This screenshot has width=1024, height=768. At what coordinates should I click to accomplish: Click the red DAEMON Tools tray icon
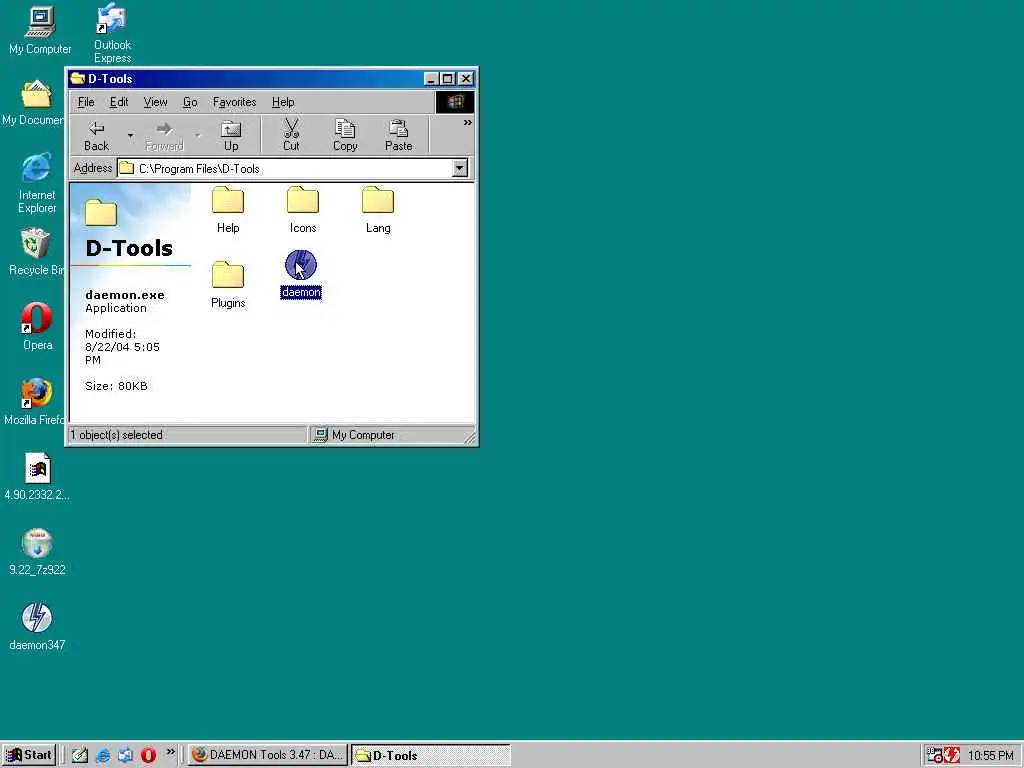coord(952,755)
